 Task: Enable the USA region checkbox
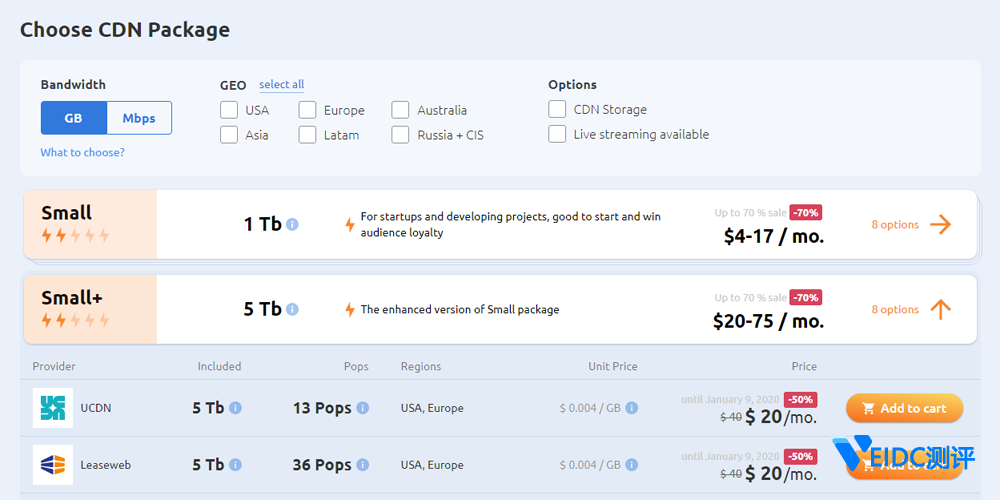[x=229, y=110]
